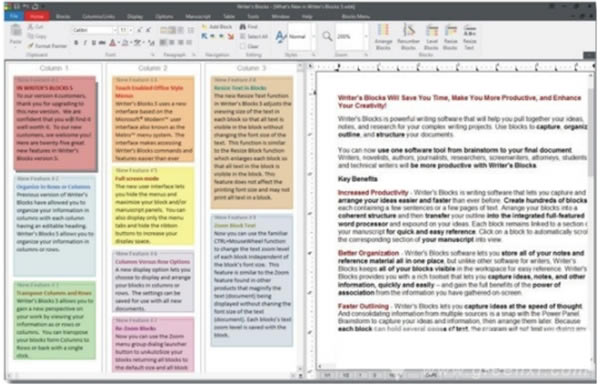
Task: Open the font color picker arrow
Action: tap(118, 42)
